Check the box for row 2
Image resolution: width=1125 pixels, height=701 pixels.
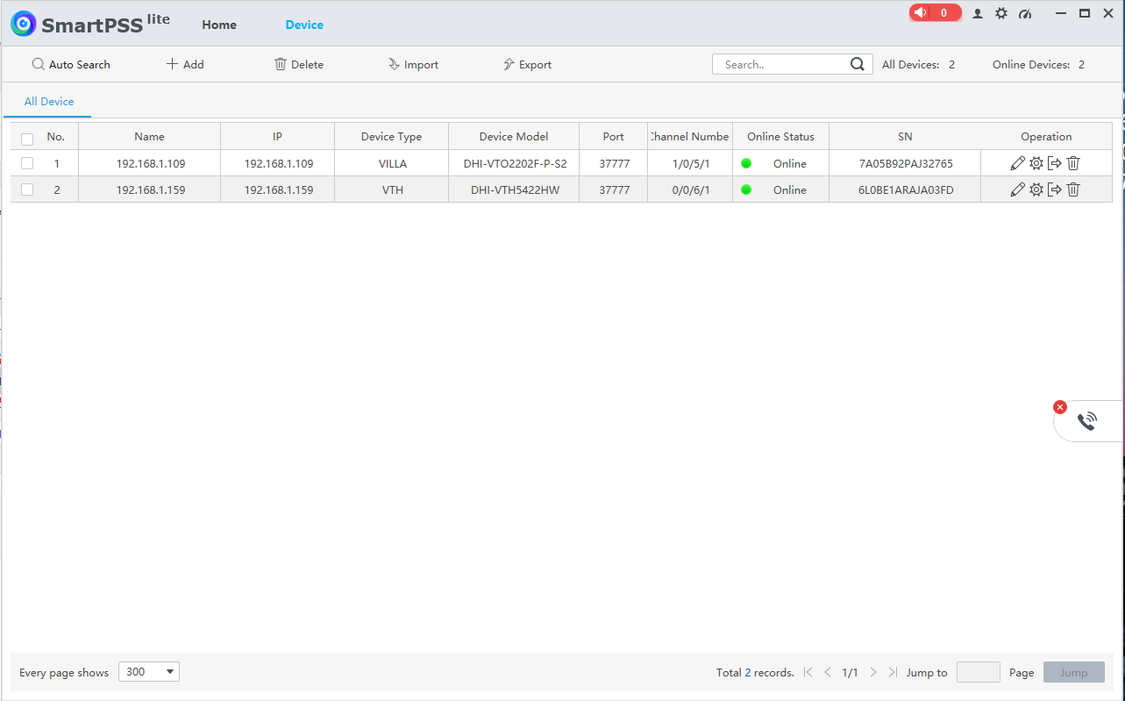pos(27,190)
